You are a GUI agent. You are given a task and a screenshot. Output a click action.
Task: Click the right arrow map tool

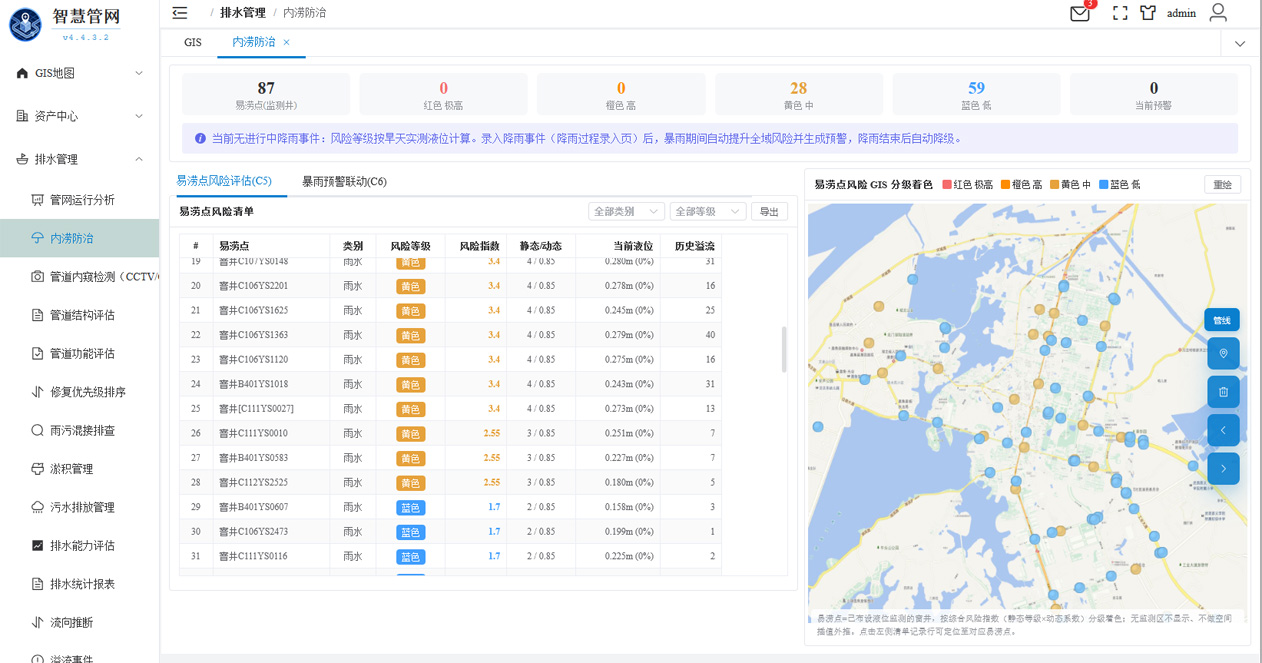coord(1223,468)
